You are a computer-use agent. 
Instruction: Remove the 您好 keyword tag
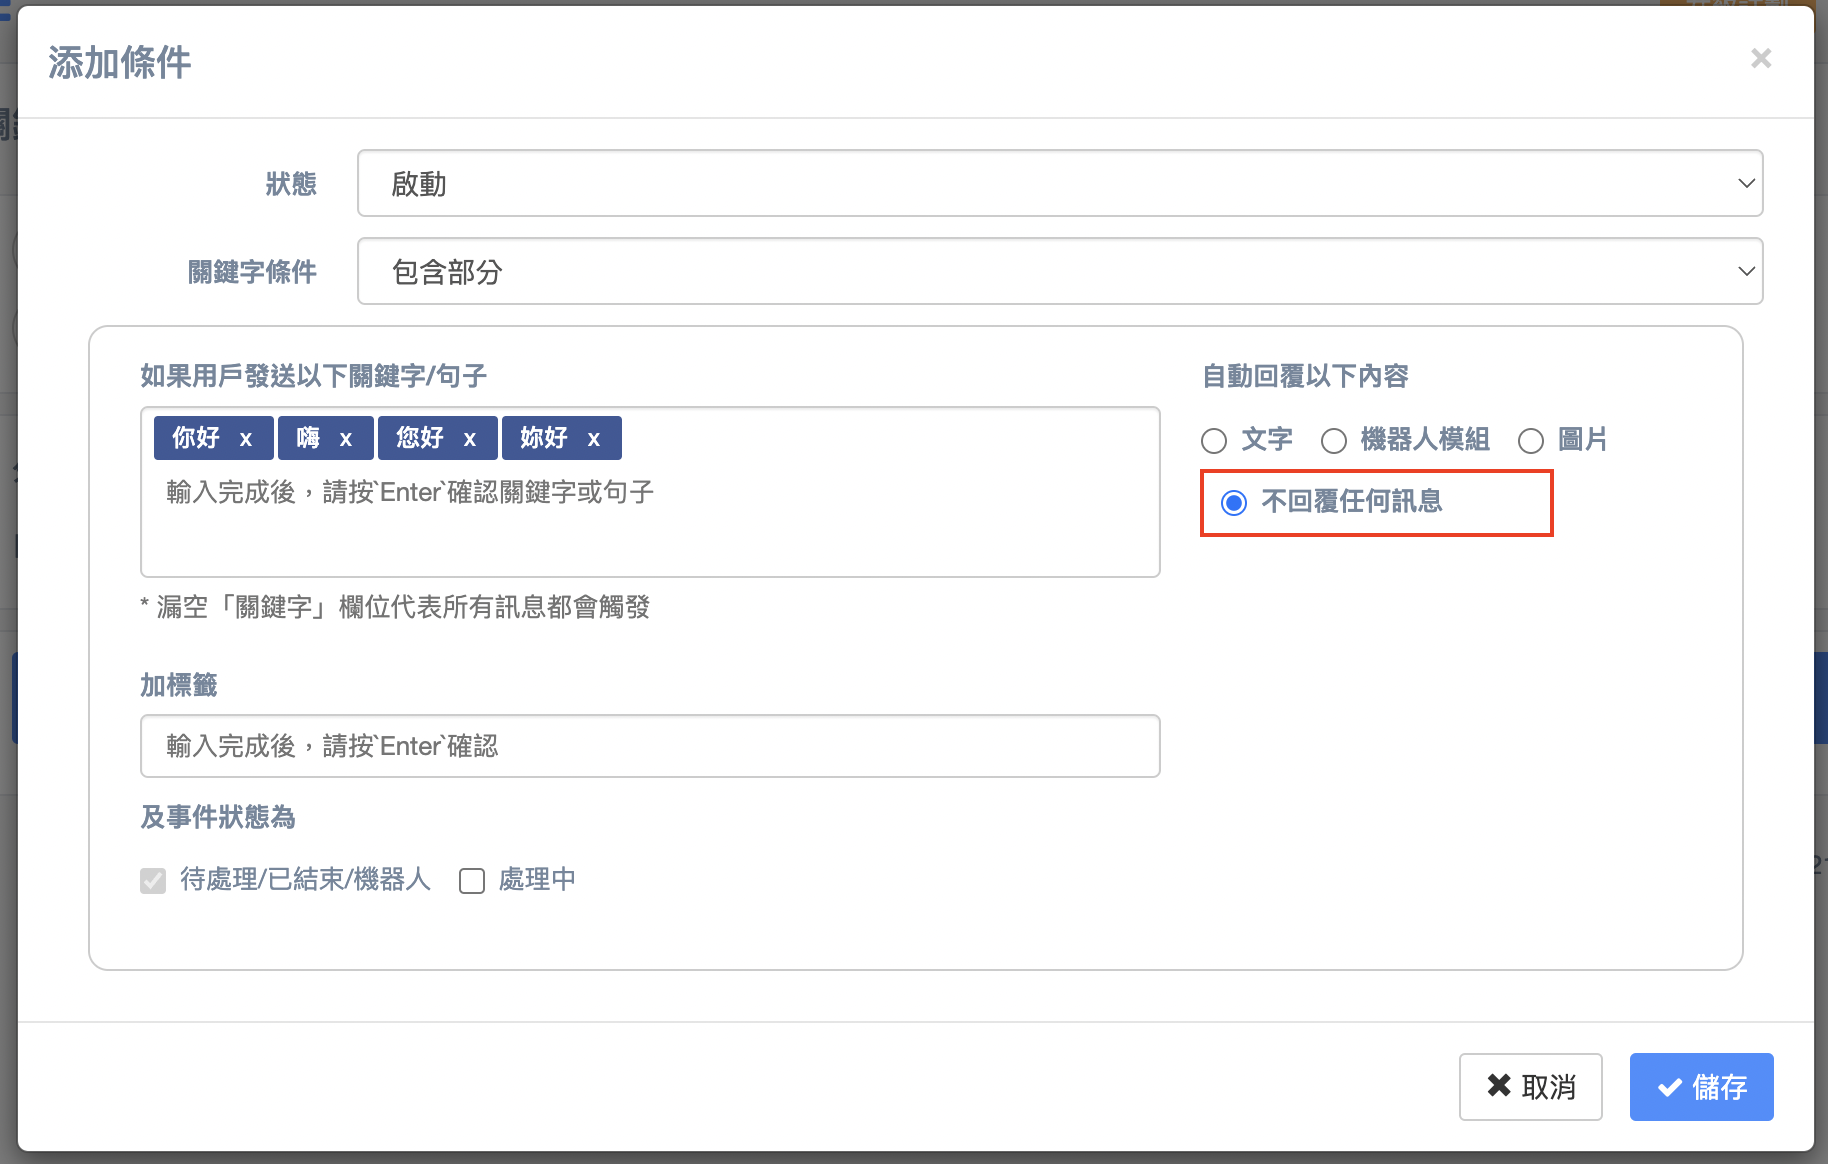[x=470, y=439]
